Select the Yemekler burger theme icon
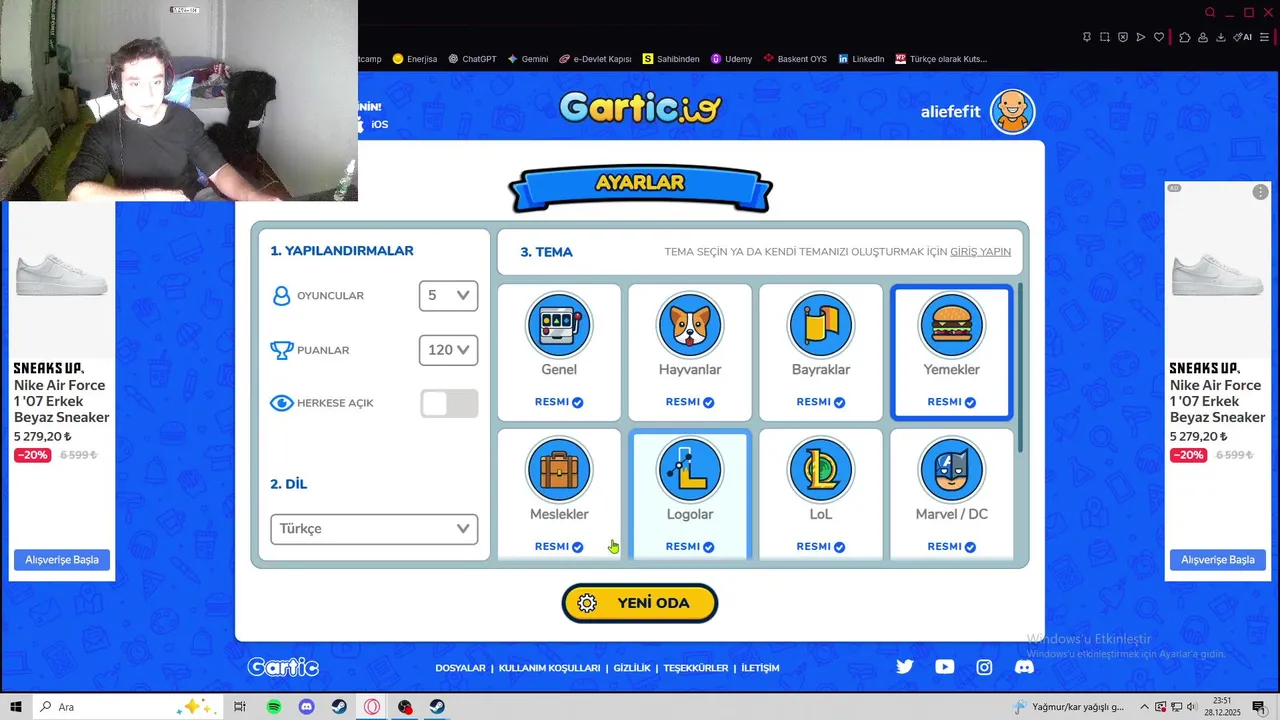 951,325
